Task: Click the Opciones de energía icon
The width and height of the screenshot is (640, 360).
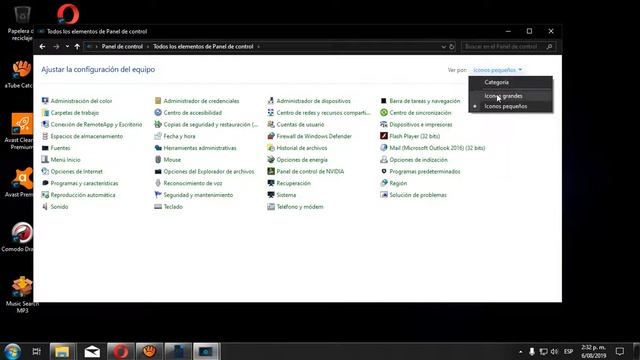Action: point(271,160)
